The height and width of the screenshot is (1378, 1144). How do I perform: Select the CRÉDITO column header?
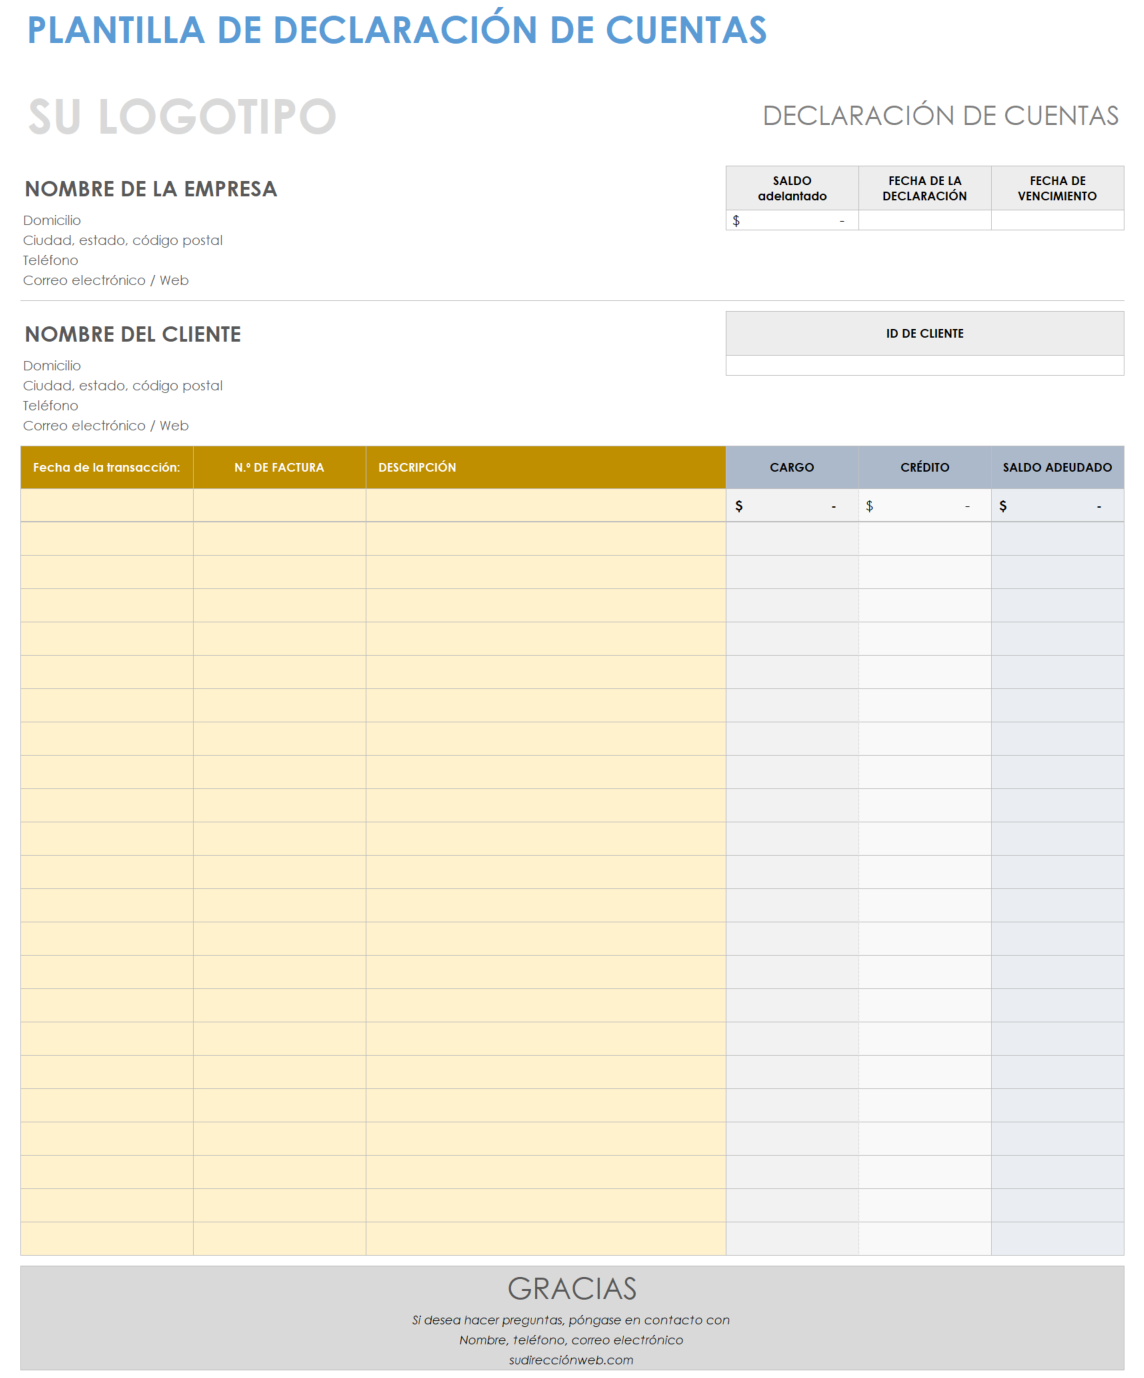pyautogui.click(x=924, y=467)
